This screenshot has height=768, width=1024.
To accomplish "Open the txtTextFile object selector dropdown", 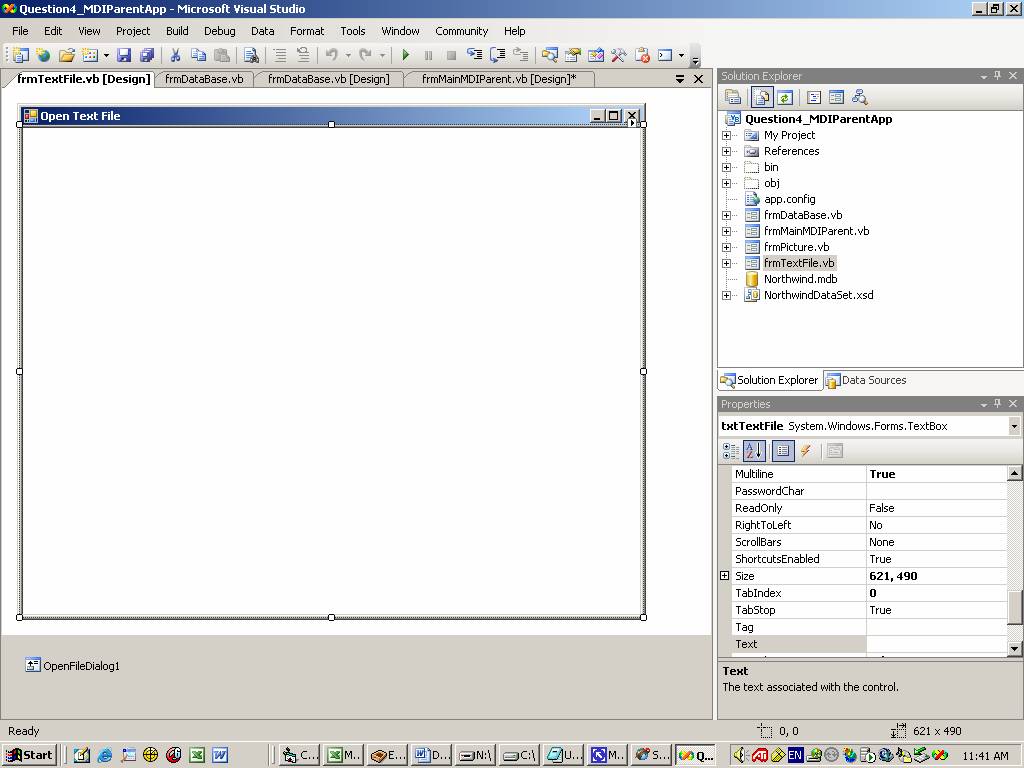I will 1014,426.
